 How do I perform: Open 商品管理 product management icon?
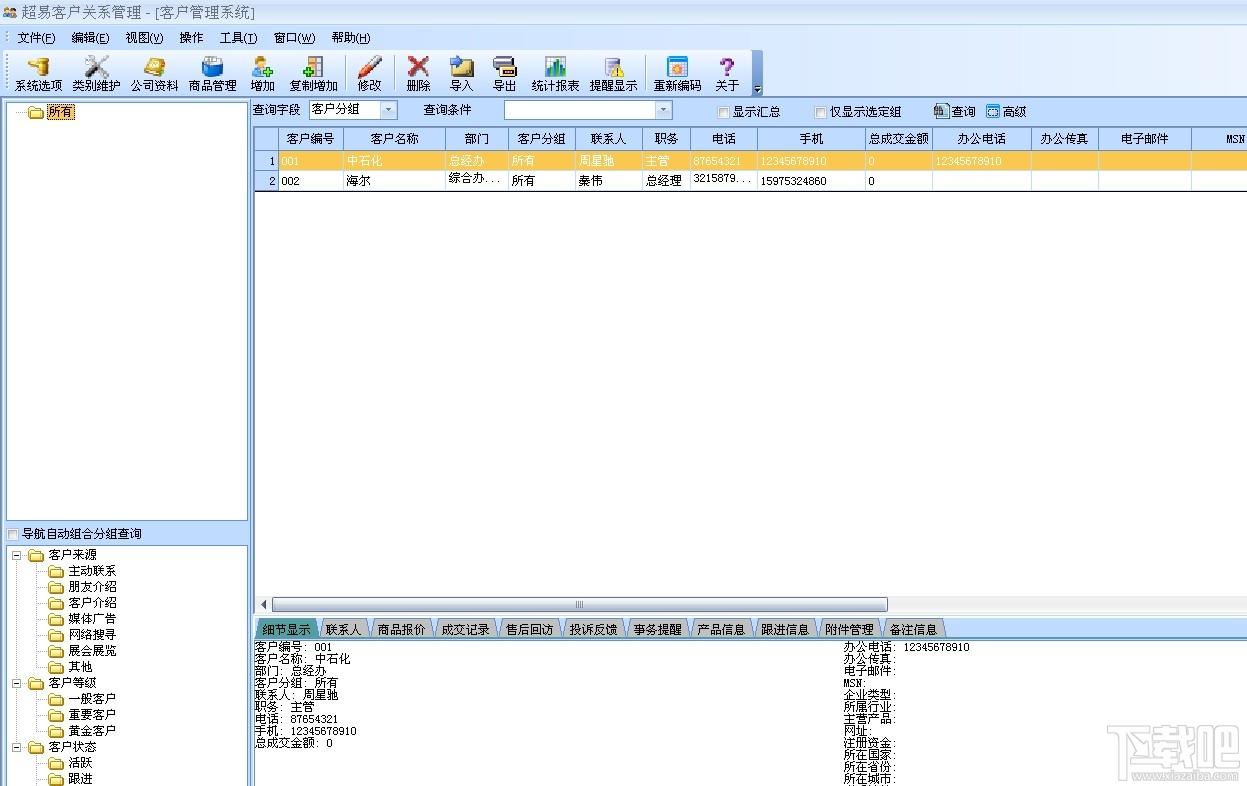pyautogui.click(x=212, y=74)
